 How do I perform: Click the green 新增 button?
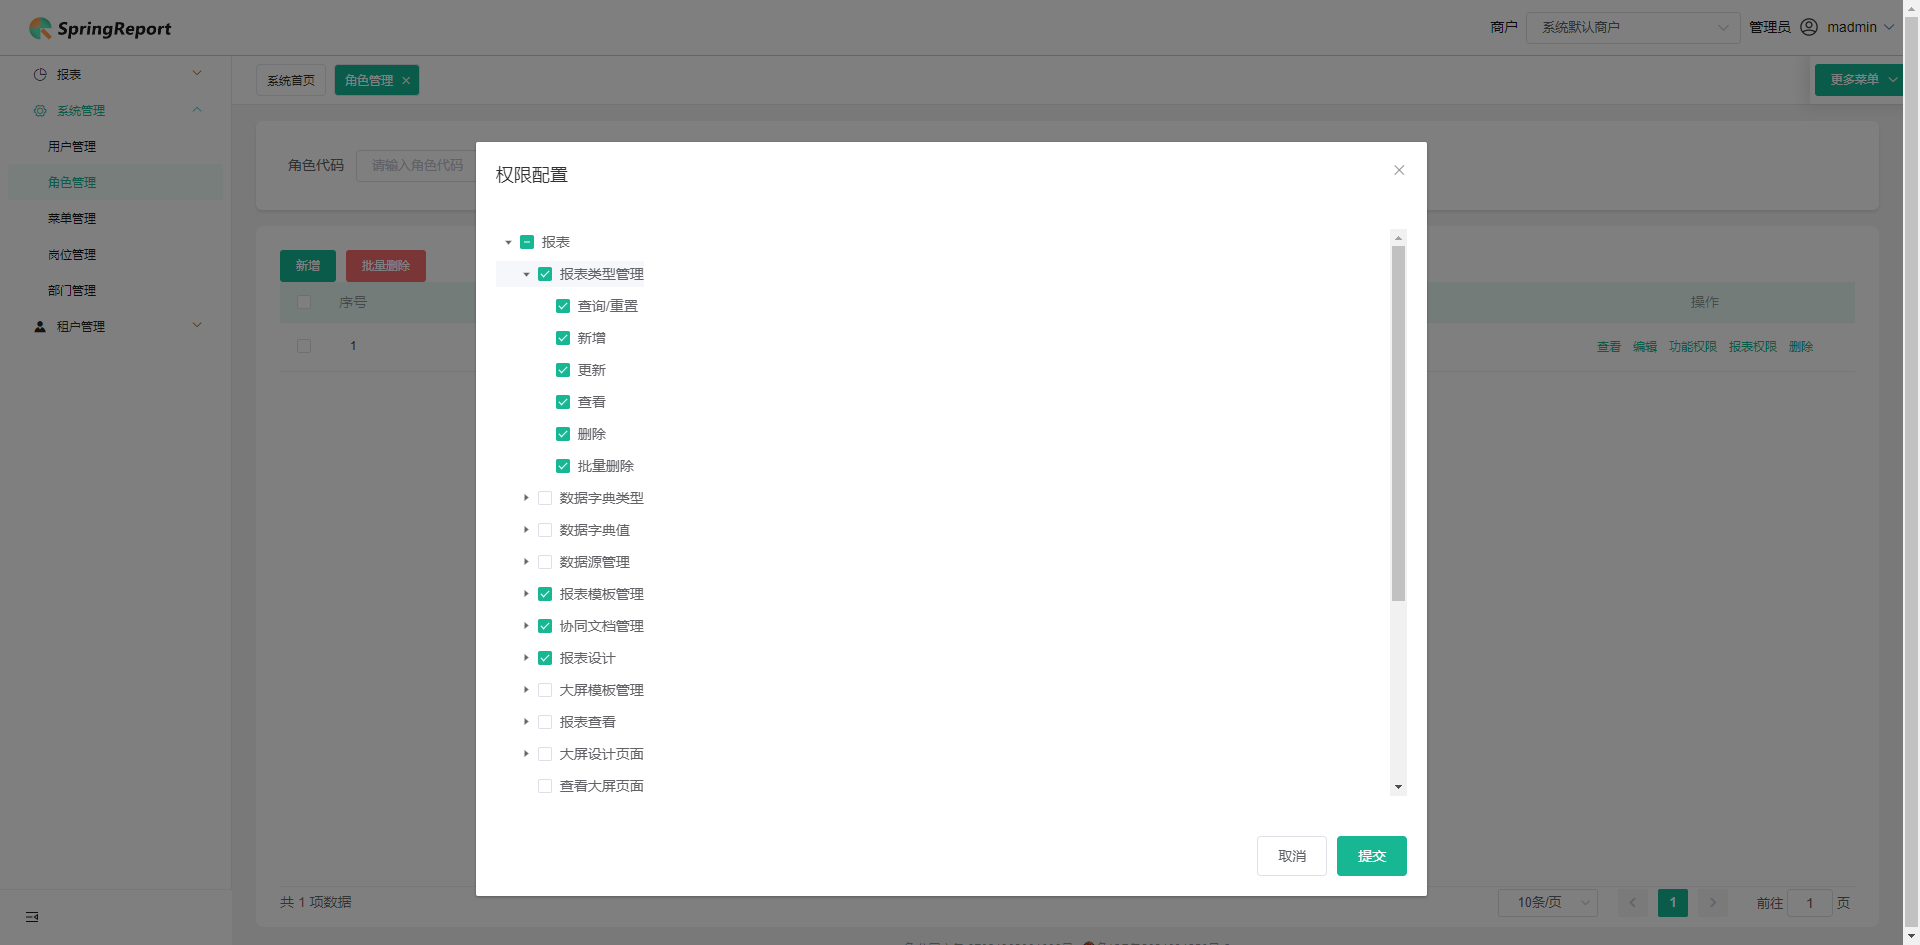[x=308, y=266]
